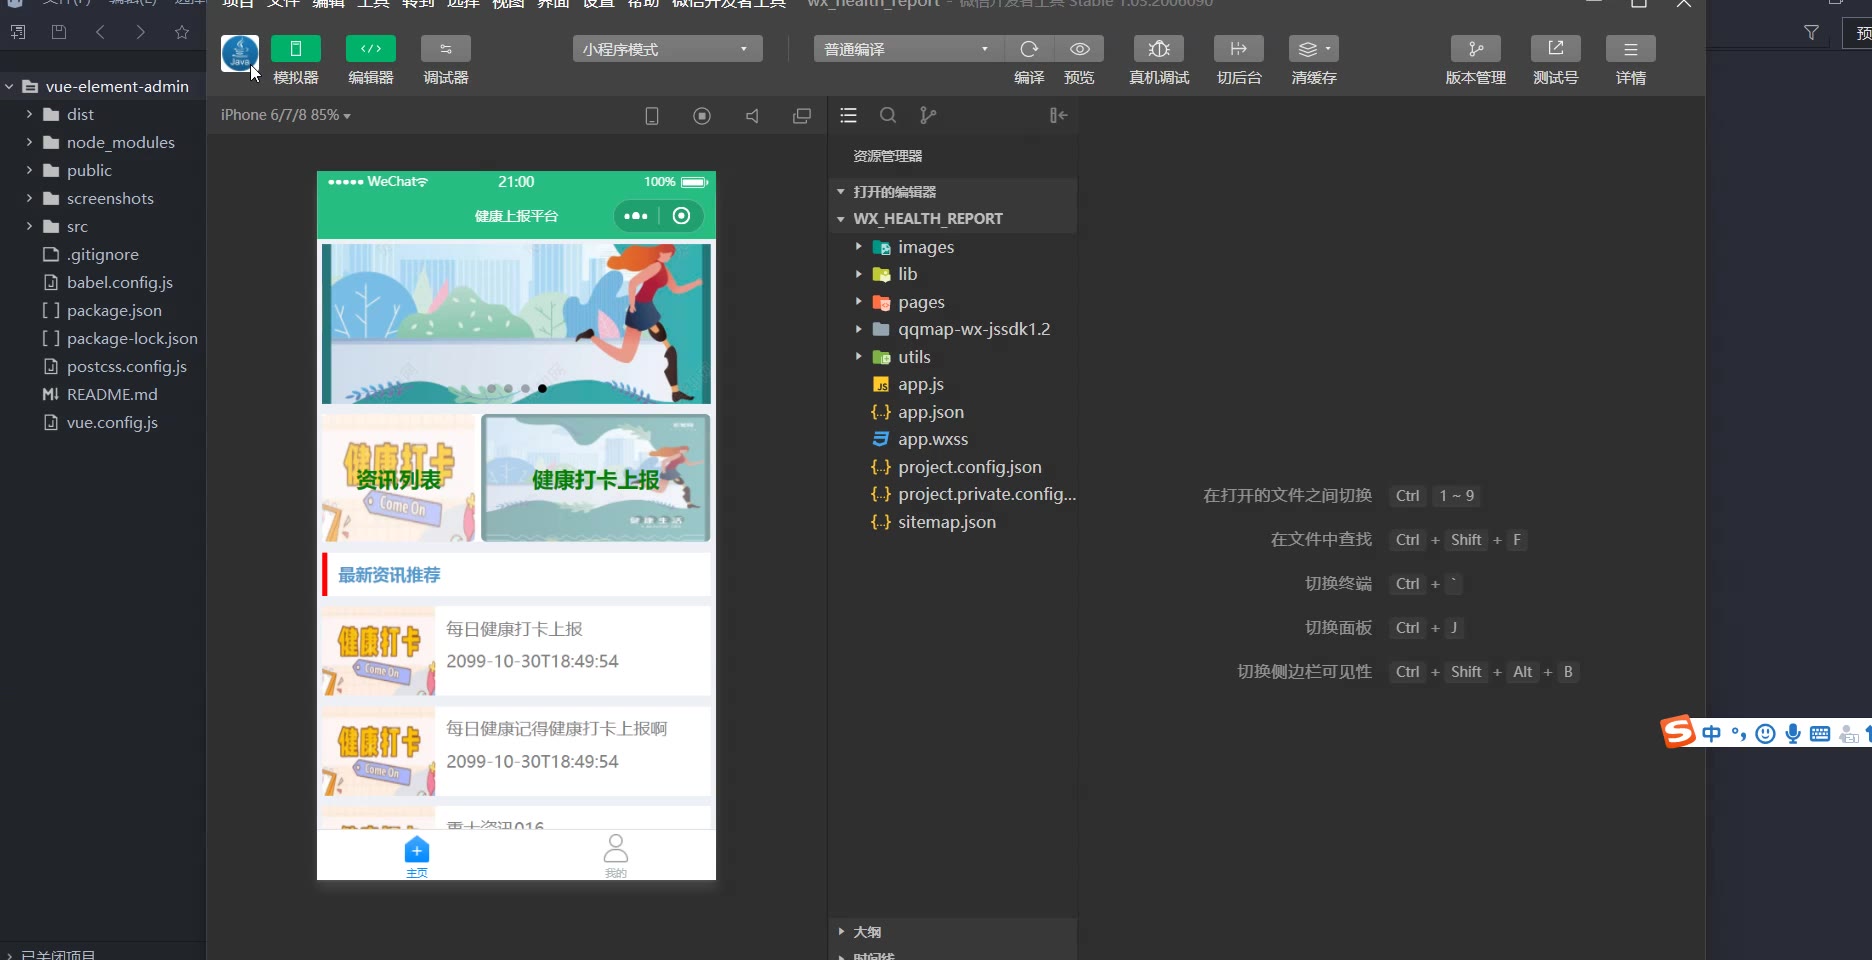
Task: Collapse the editor sidebar panel icon
Action: click(1058, 116)
